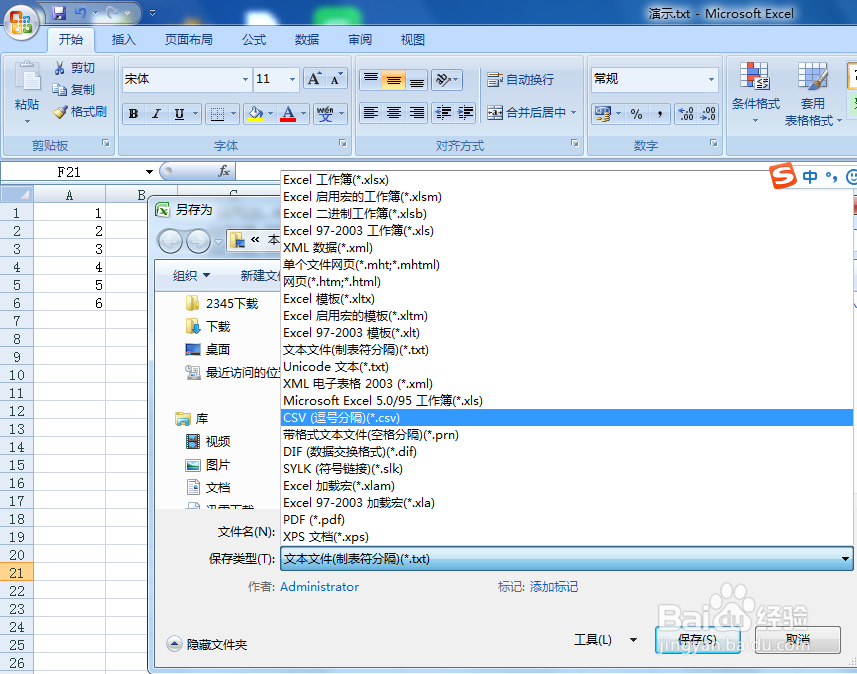This screenshot has height=674, width=857.
Task: Click the increase indent icon
Action: point(465,113)
